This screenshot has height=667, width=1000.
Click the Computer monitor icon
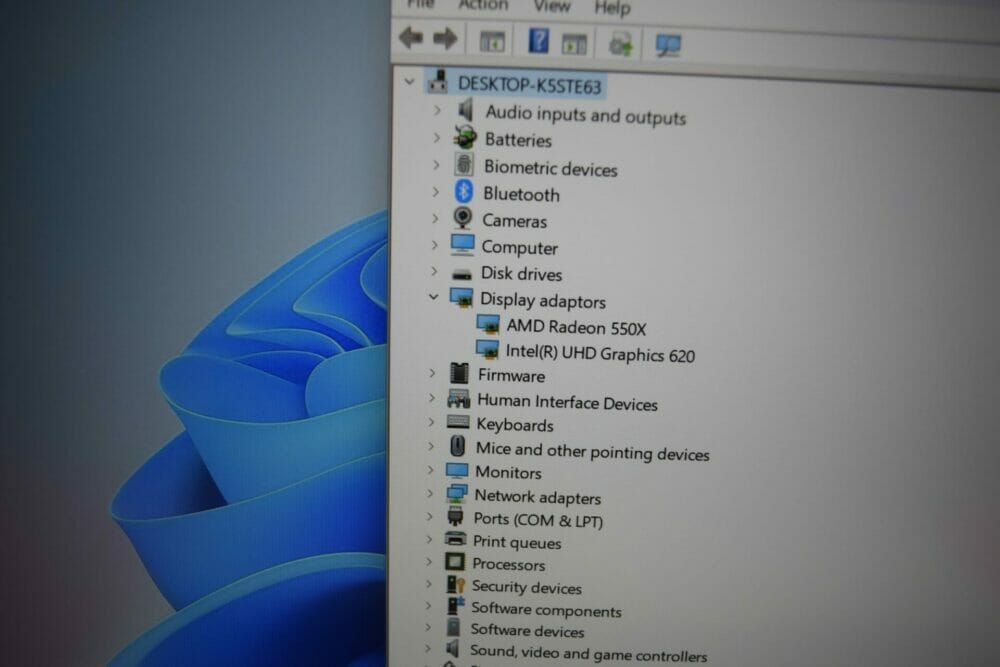[x=462, y=245]
